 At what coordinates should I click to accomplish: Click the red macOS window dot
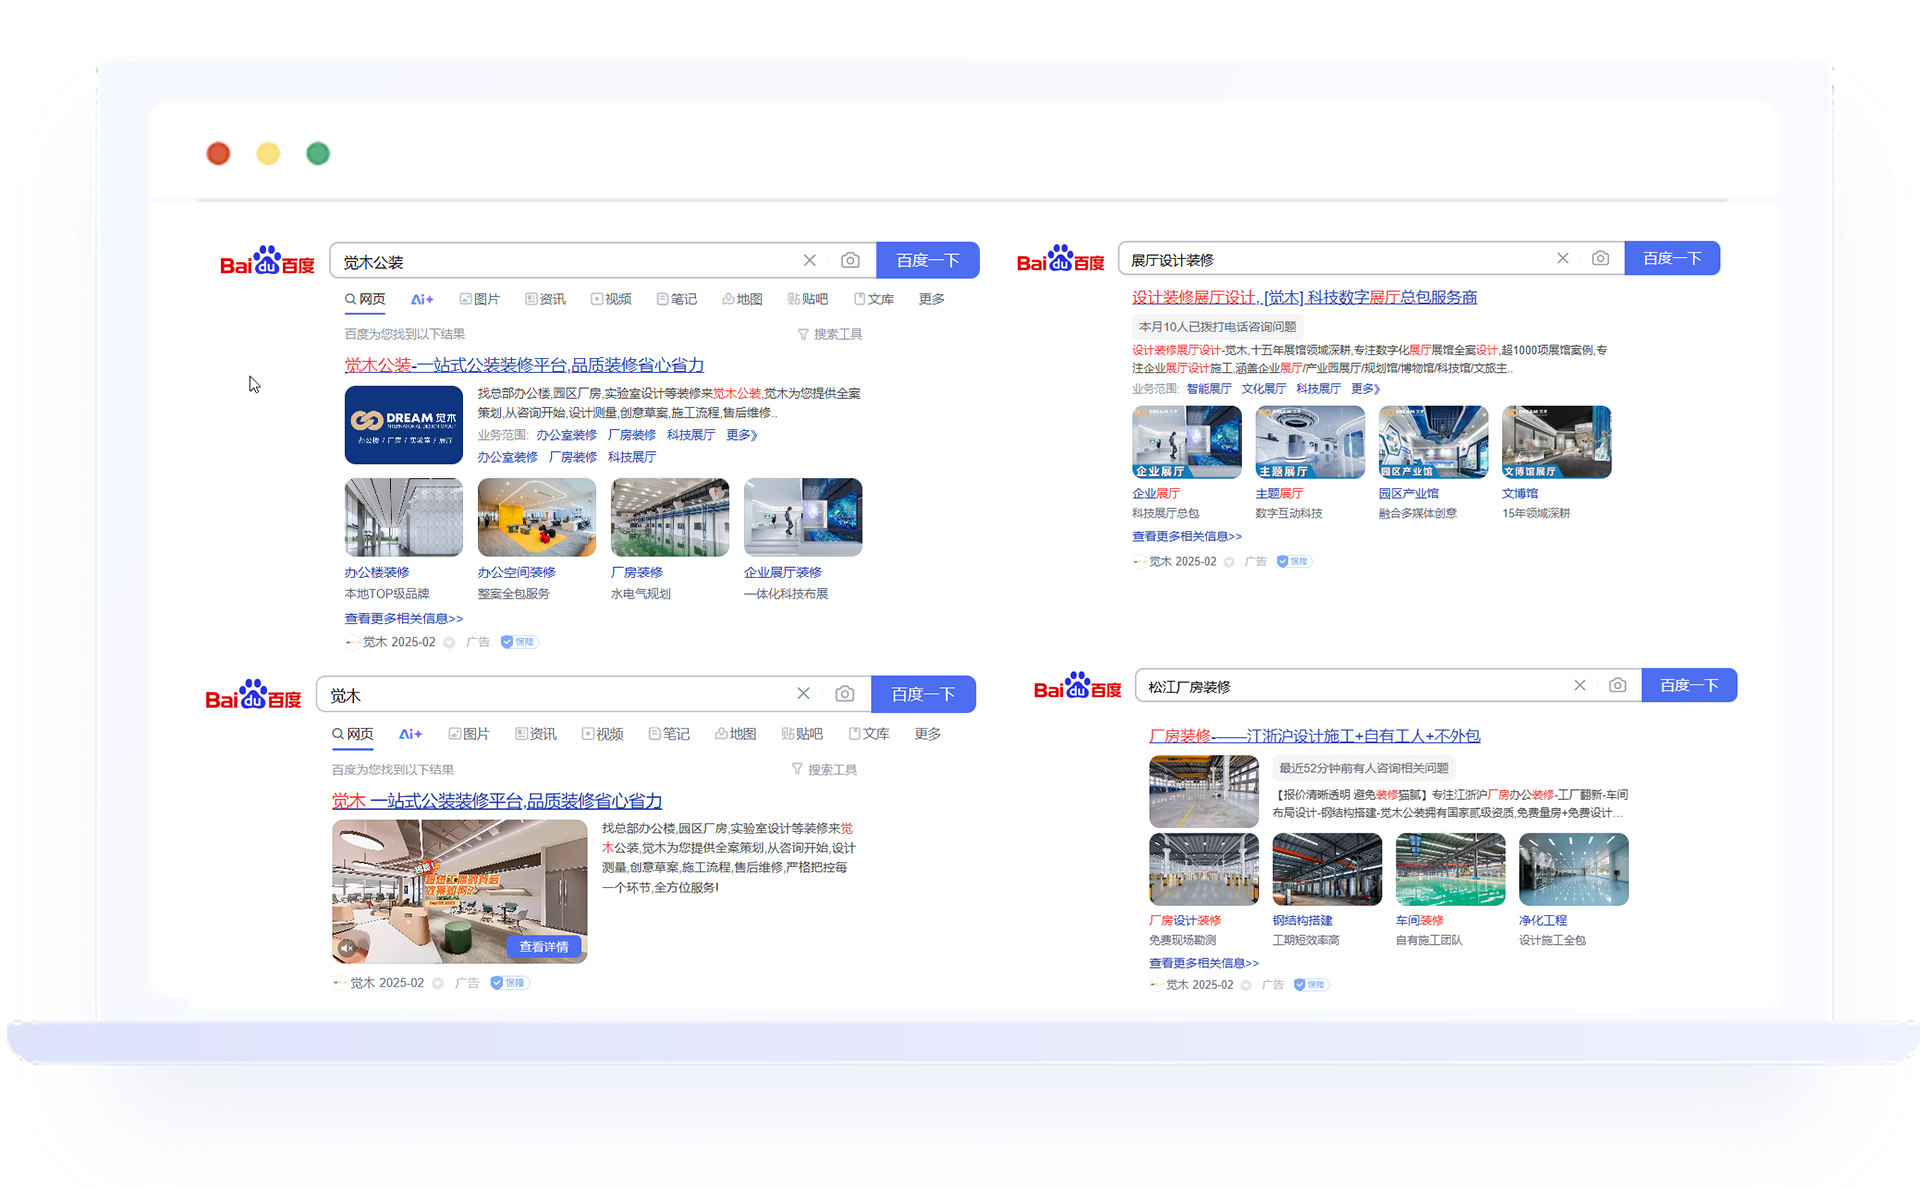218,154
